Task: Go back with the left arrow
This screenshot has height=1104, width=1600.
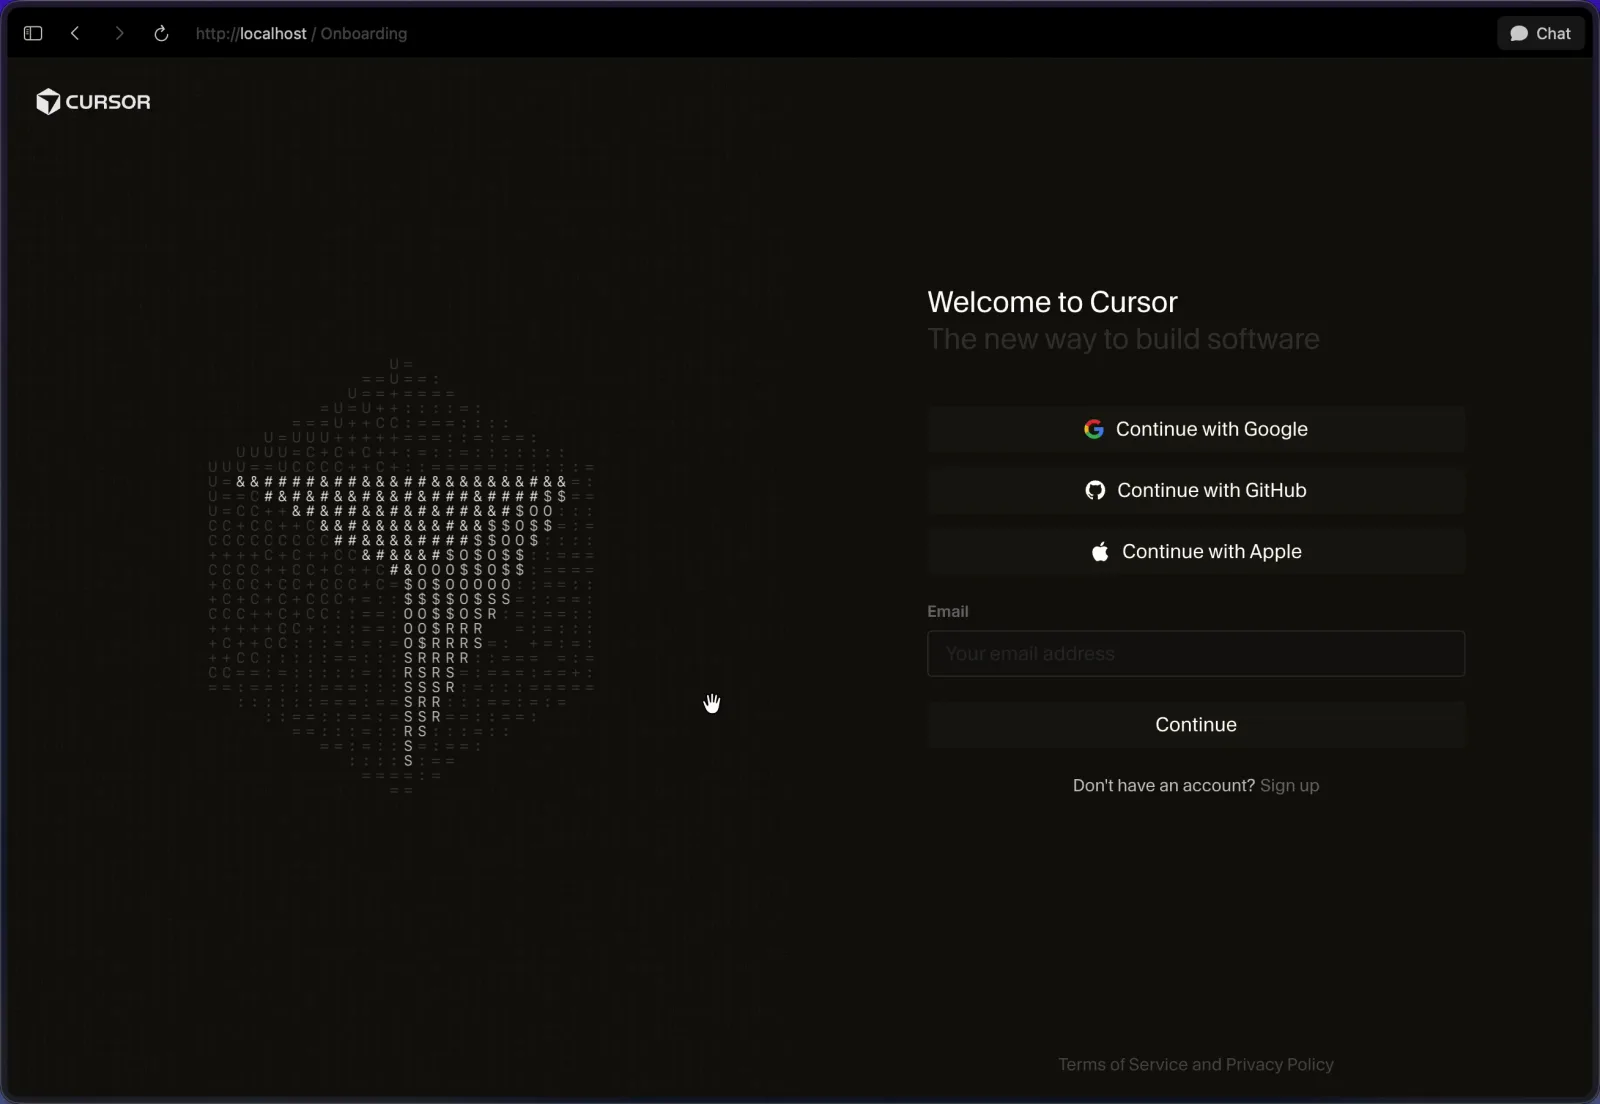Action: coord(75,33)
